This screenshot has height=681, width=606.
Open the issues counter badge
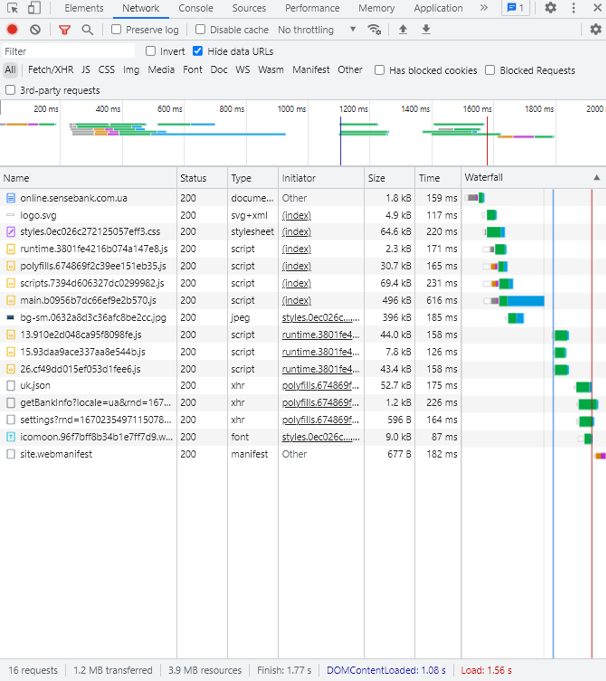[x=516, y=8]
